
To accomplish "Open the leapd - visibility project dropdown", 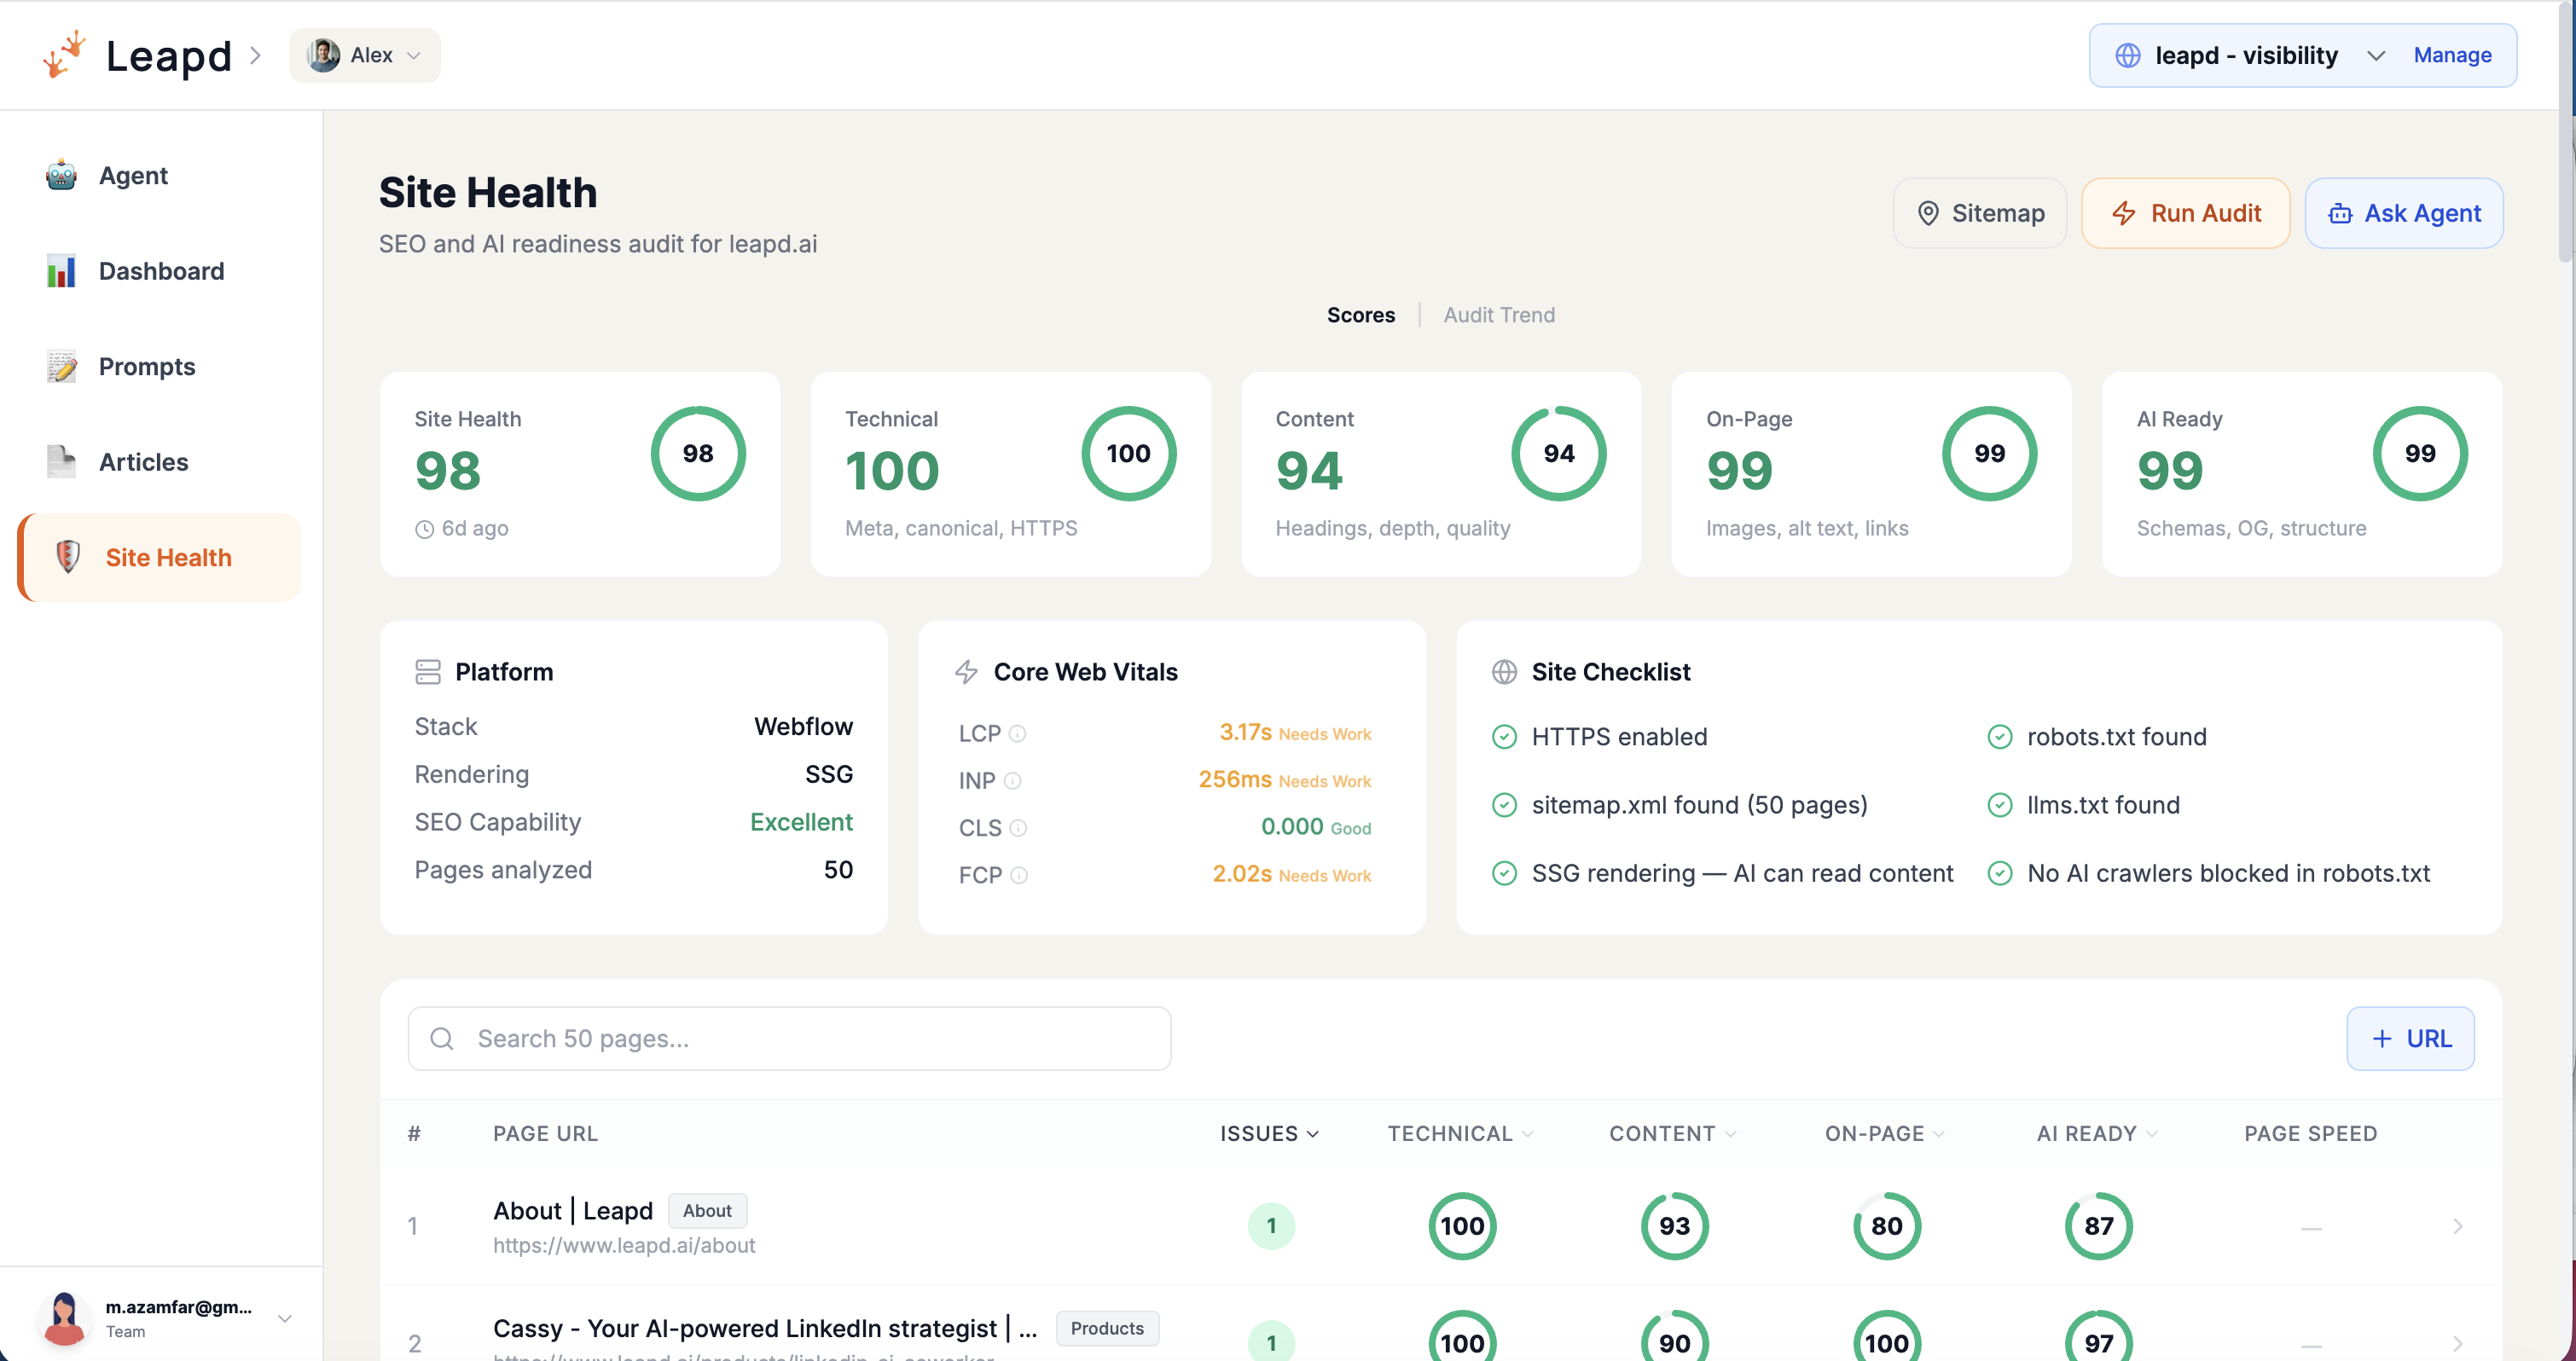I will pos(2377,55).
